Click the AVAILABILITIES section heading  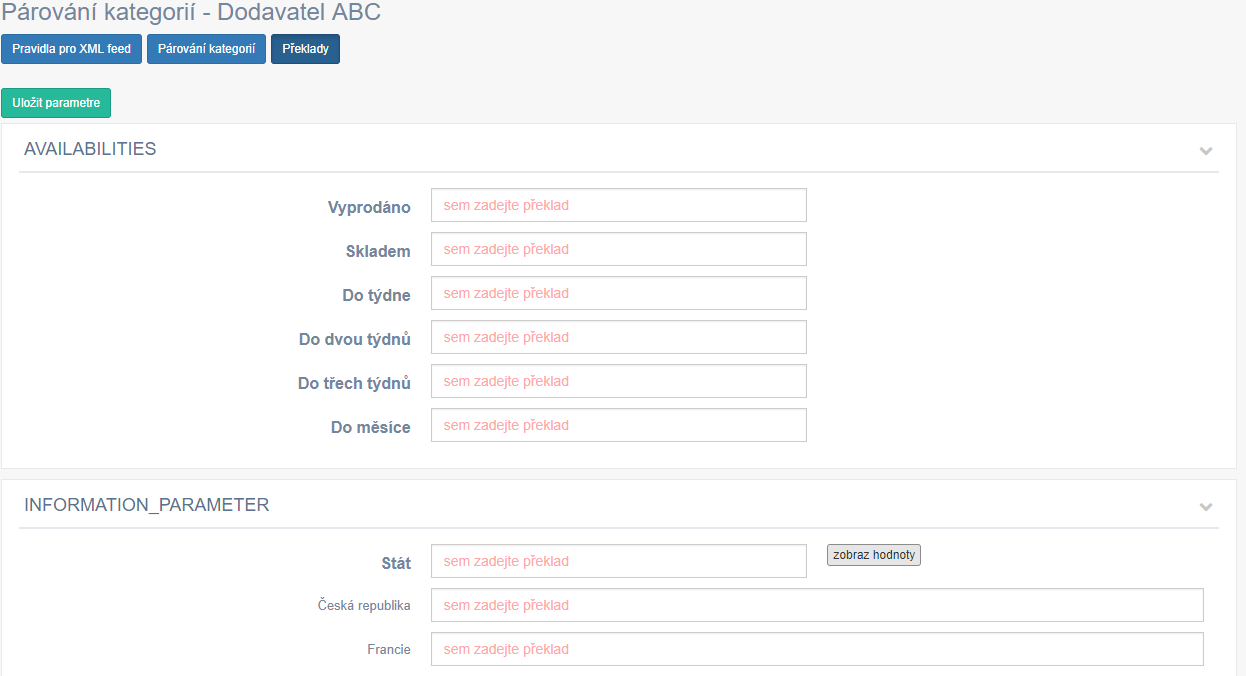[x=90, y=149]
